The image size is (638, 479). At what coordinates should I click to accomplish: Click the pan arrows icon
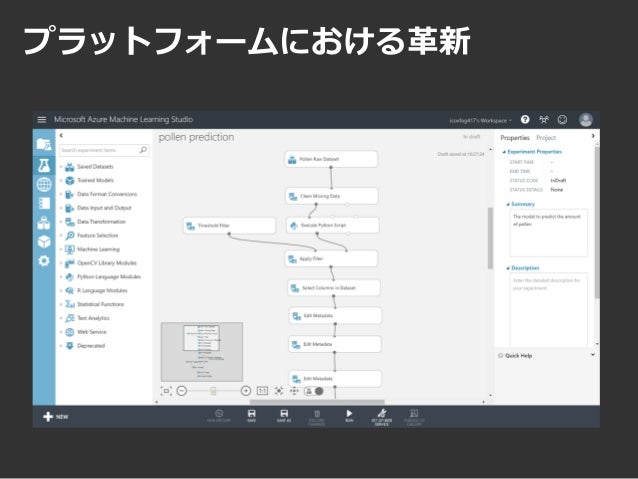pyautogui.click(x=294, y=391)
